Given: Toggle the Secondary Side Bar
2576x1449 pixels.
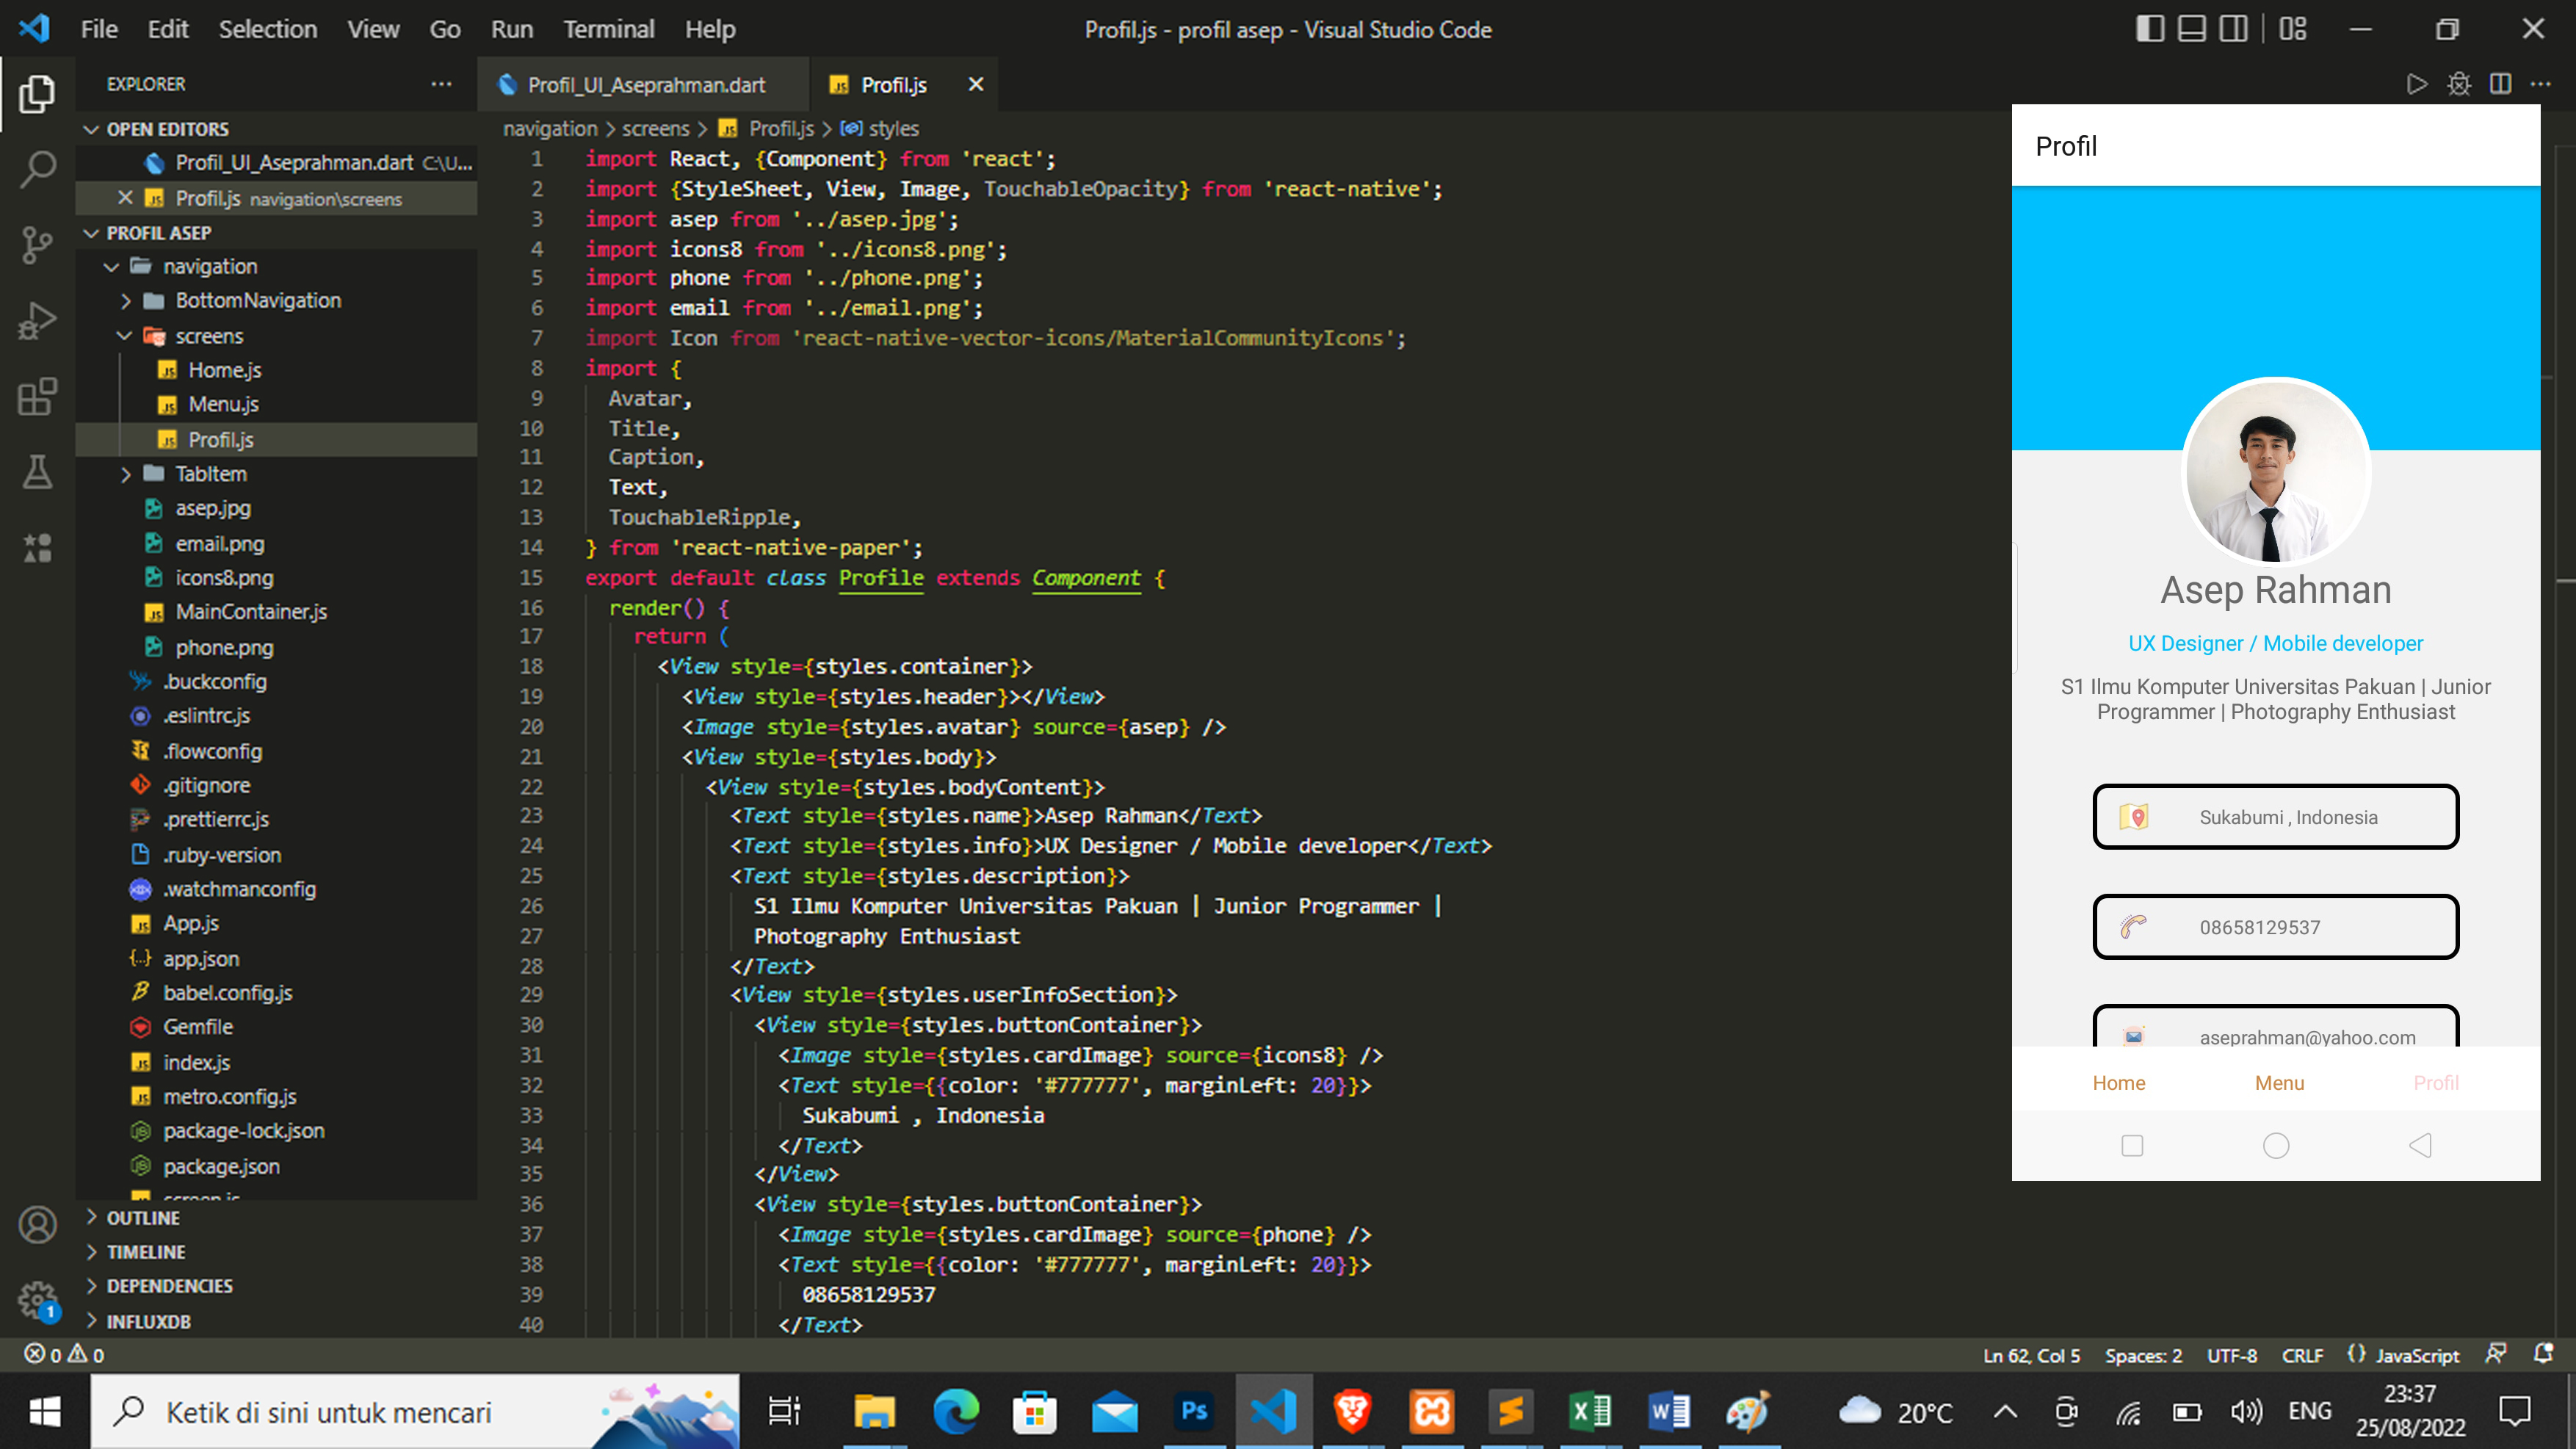Looking at the screenshot, I should coord(2232,29).
